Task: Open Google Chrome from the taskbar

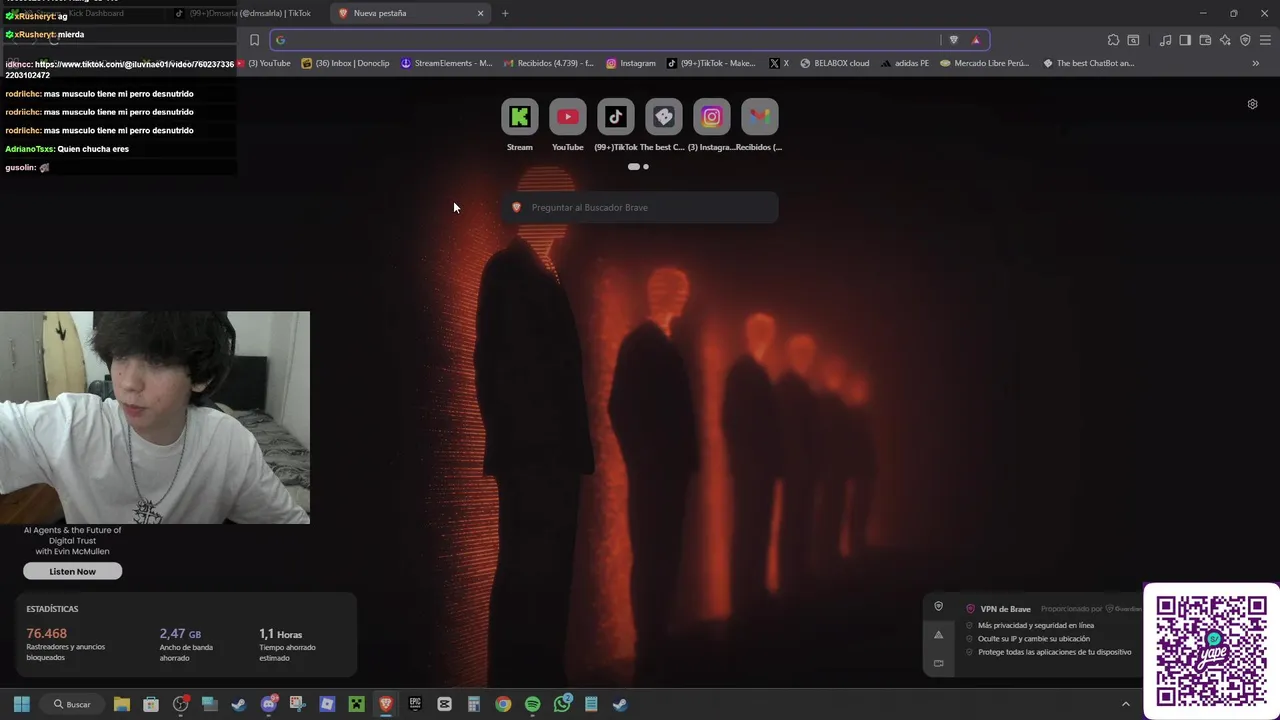Action: [503, 704]
